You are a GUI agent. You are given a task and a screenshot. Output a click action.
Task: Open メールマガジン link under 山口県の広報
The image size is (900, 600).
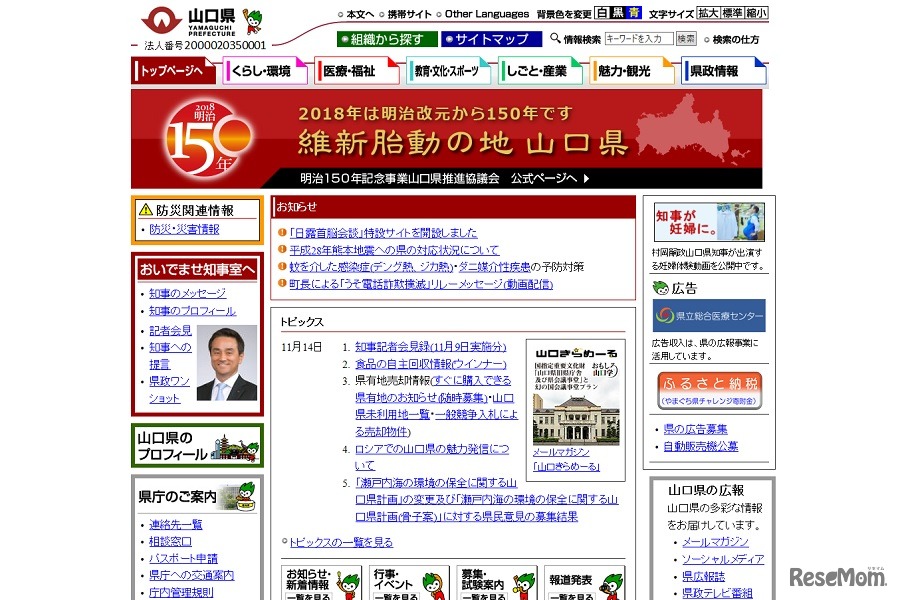point(715,542)
